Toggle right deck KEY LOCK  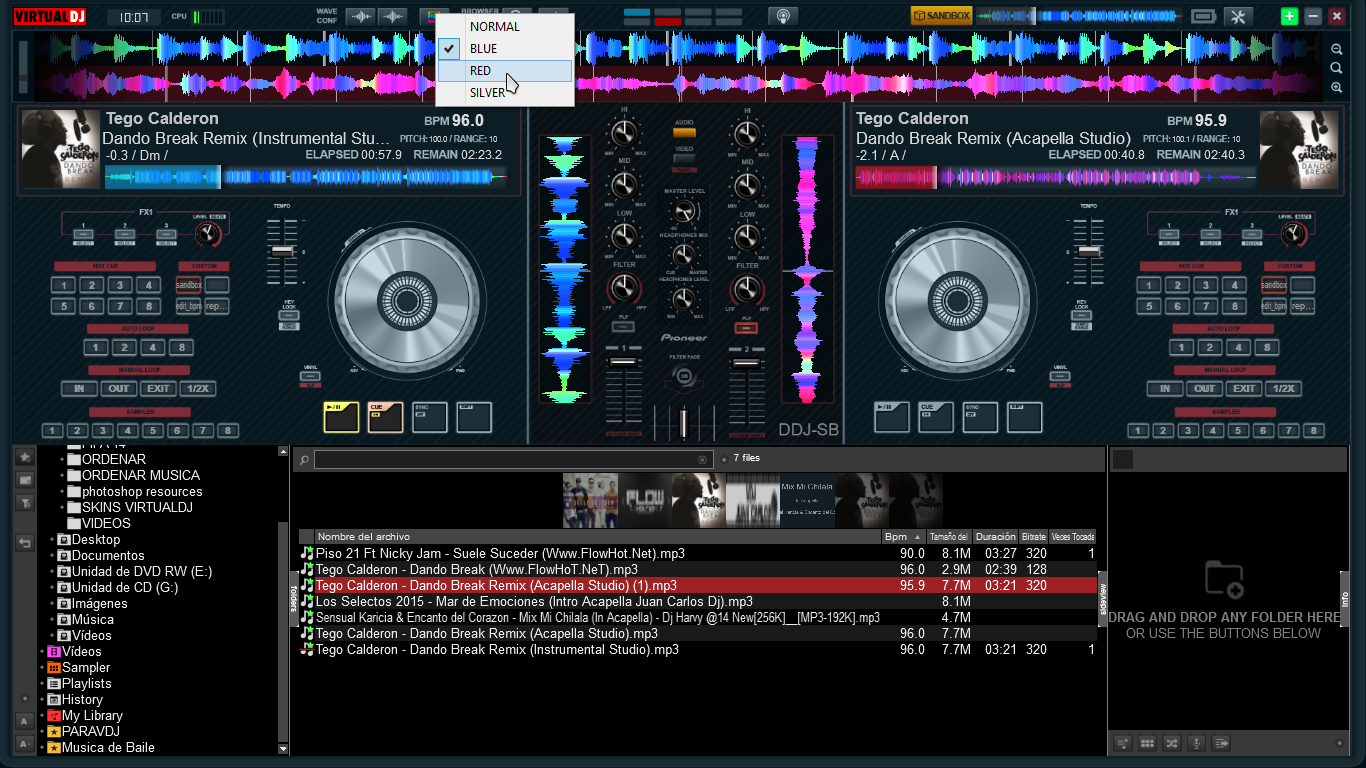tap(1081, 317)
